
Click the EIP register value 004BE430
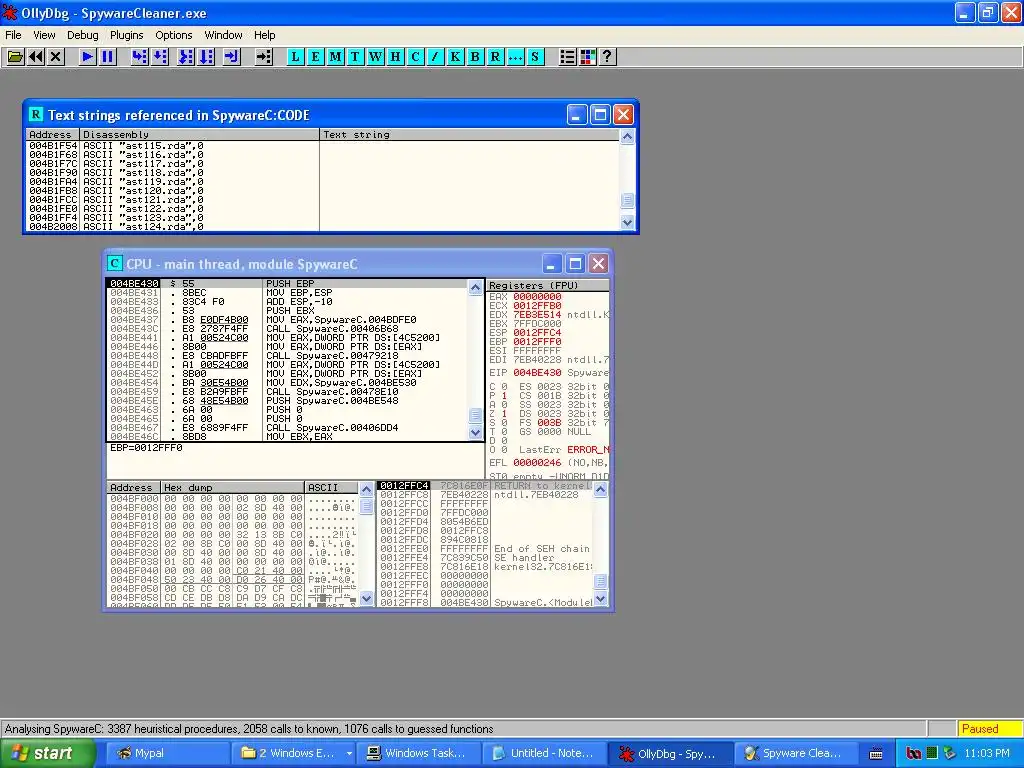coord(537,372)
